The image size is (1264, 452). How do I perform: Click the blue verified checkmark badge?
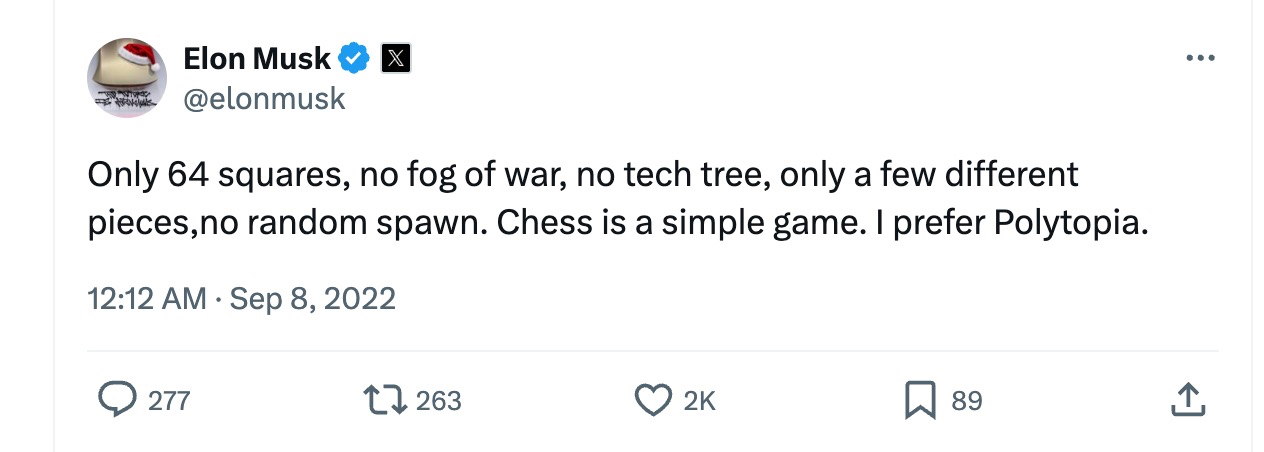coord(353,59)
